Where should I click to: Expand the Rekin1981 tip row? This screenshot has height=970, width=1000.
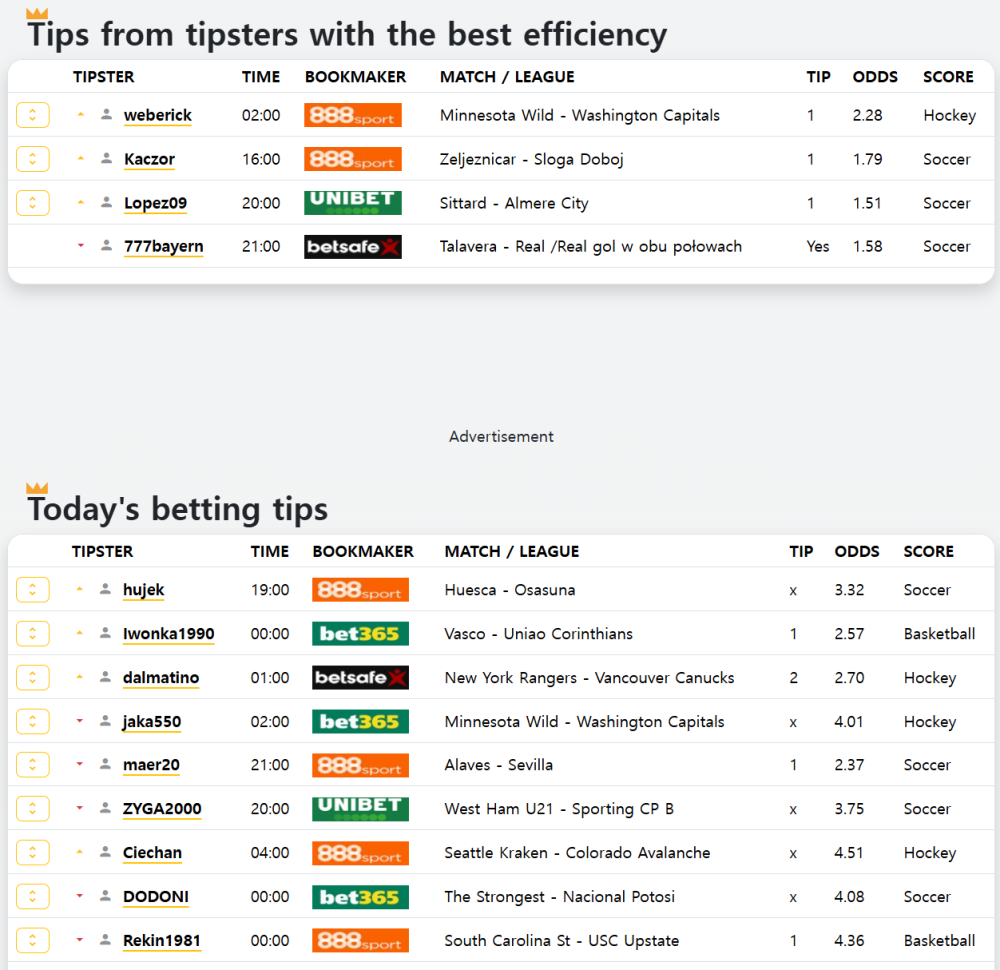tap(33, 941)
